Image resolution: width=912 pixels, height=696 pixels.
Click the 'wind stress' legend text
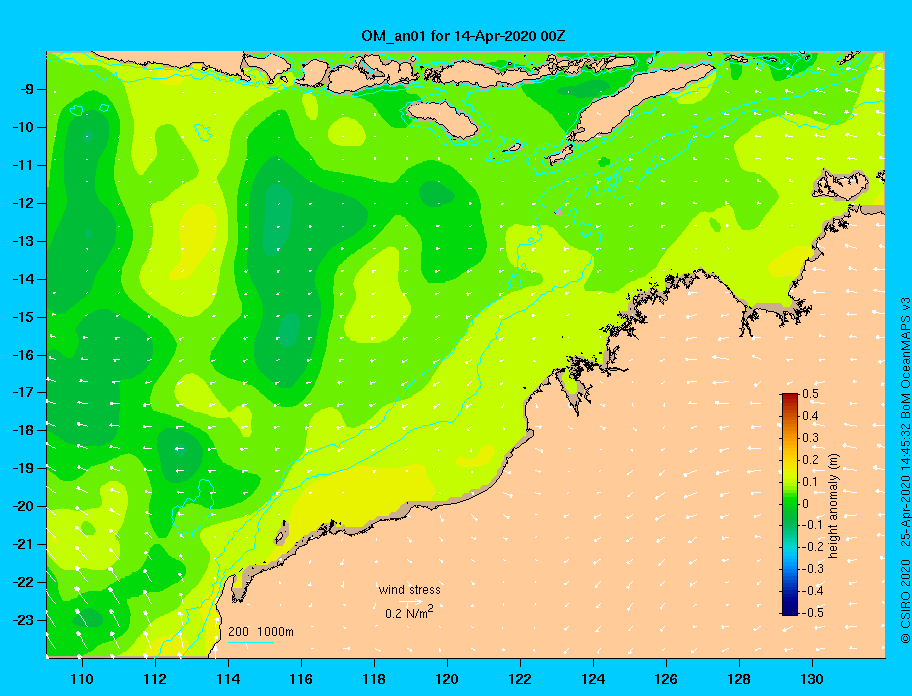click(x=409, y=590)
